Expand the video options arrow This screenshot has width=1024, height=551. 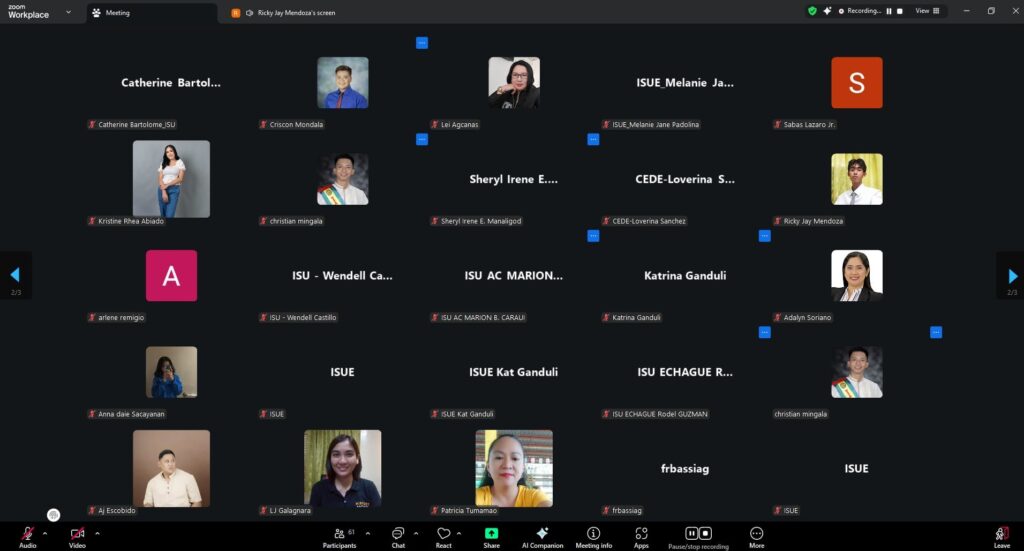coord(97,533)
